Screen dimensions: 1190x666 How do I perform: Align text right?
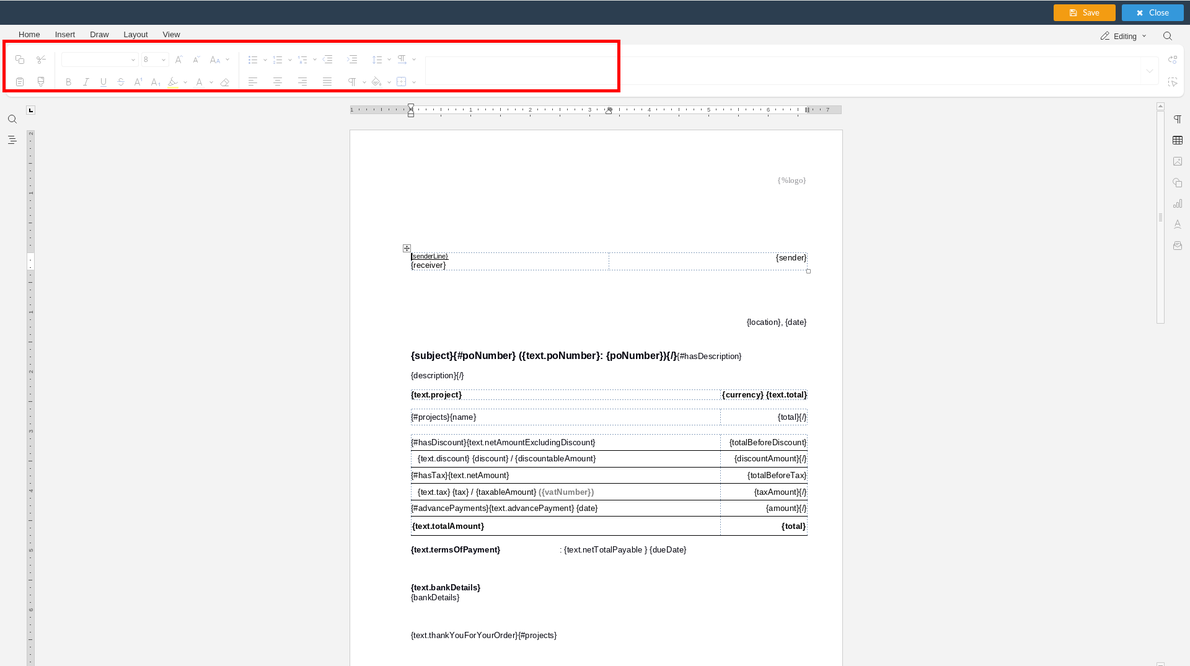[302, 82]
